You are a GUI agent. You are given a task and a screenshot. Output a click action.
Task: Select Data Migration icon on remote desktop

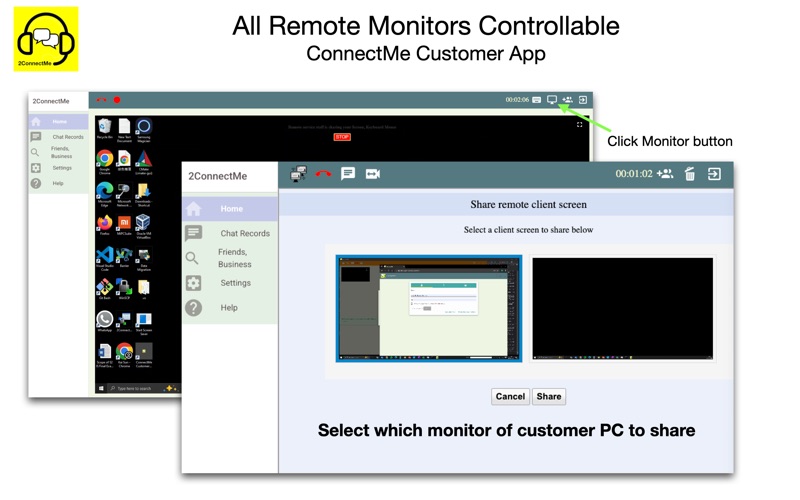coord(143,258)
